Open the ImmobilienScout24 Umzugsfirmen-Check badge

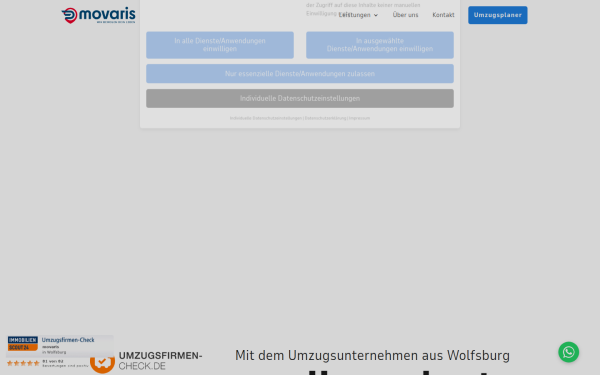[60, 352]
